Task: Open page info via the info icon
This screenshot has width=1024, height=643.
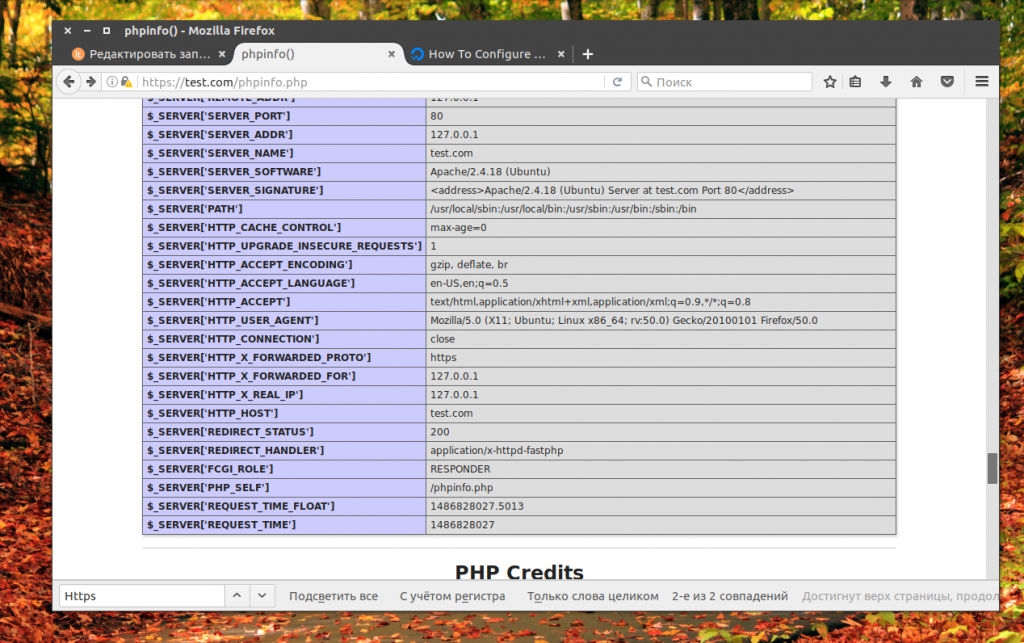Action: [x=109, y=81]
